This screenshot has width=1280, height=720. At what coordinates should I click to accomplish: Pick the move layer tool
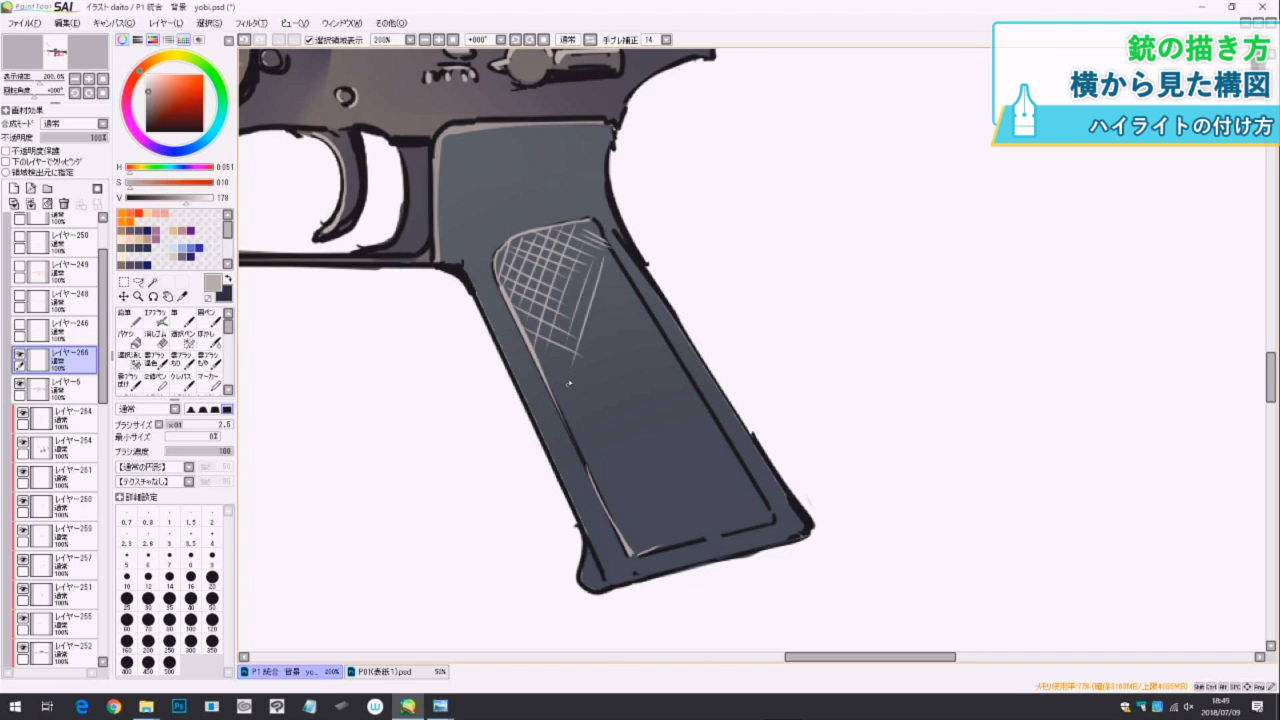[x=124, y=297]
